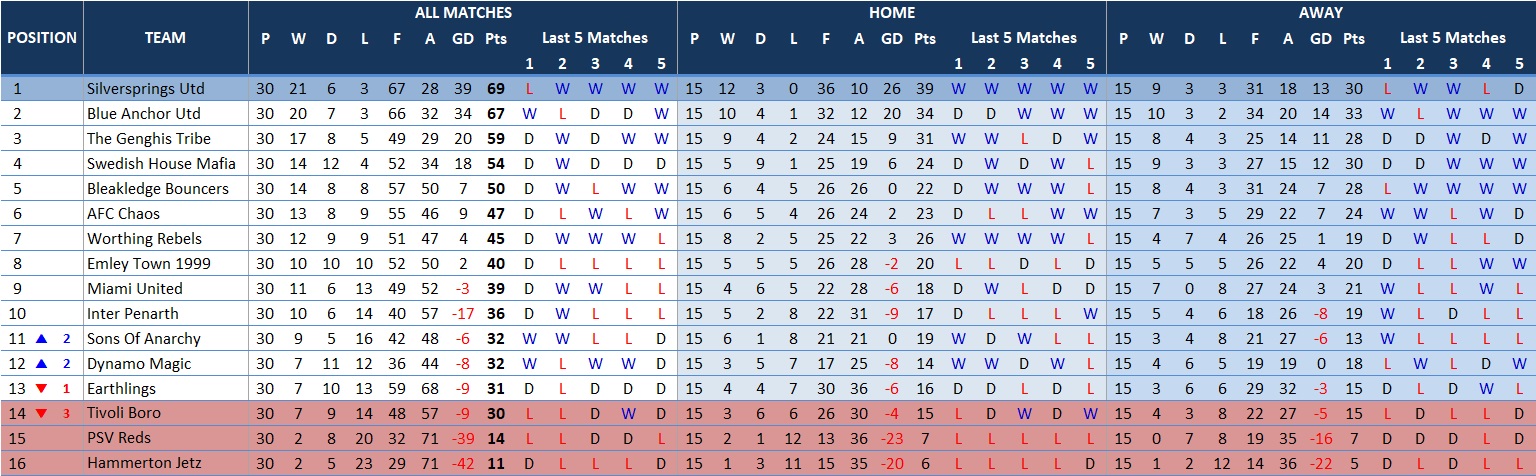Click the red down arrow in Tivoli Boro row
1536x476 pixels.
click(x=42, y=413)
